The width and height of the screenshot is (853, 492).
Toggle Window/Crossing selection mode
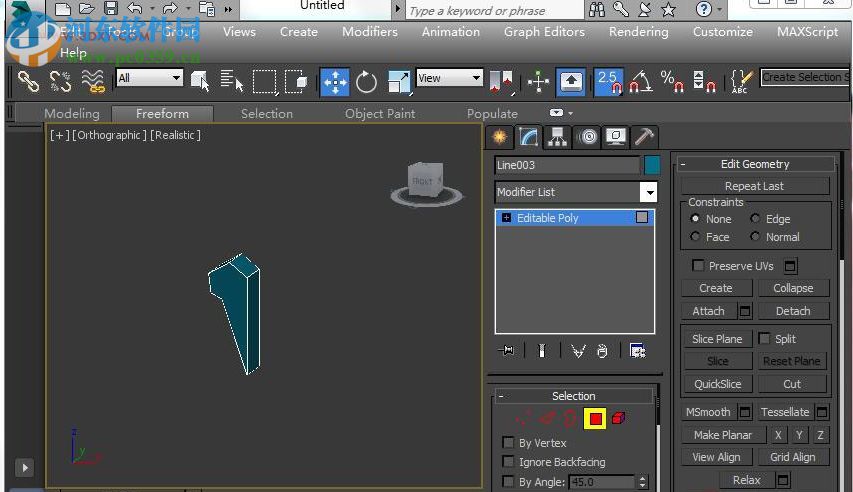pos(296,82)
